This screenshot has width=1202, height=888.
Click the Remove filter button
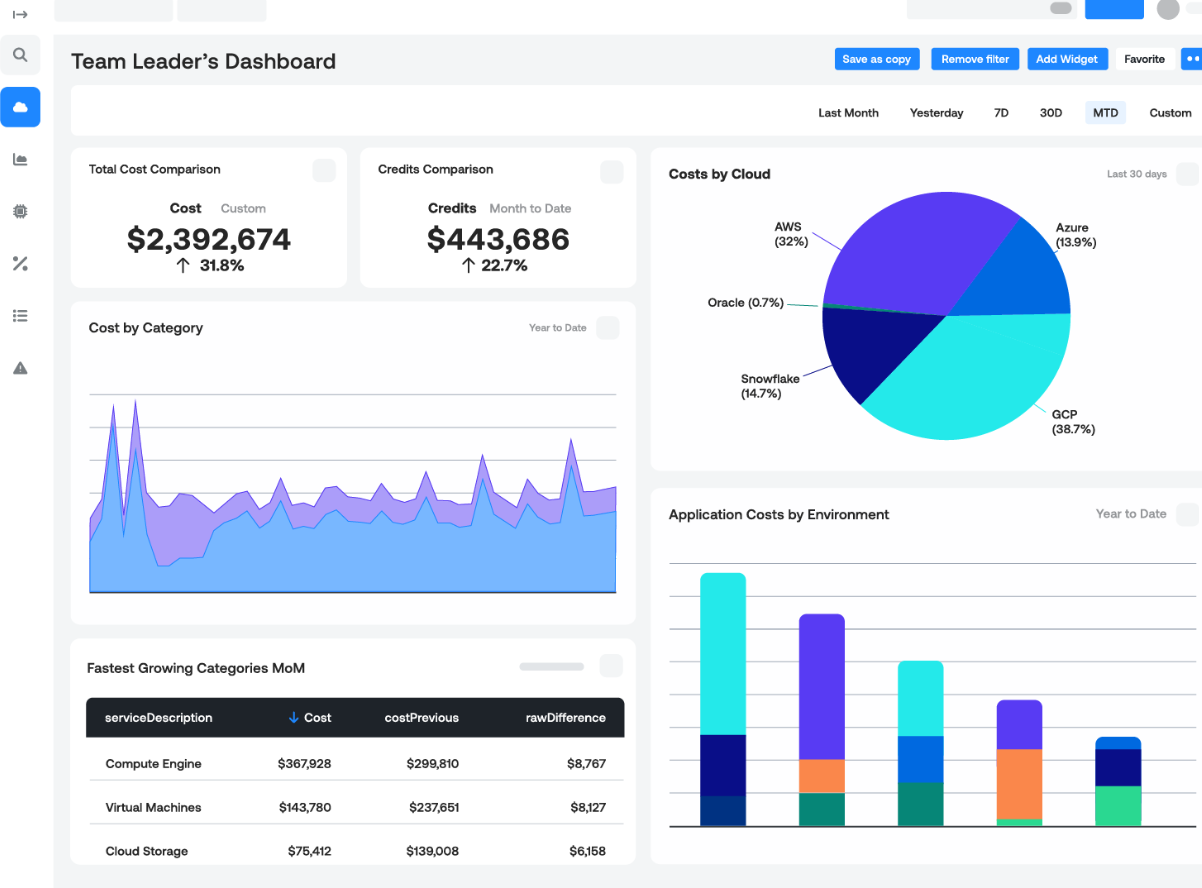(974, 59)
